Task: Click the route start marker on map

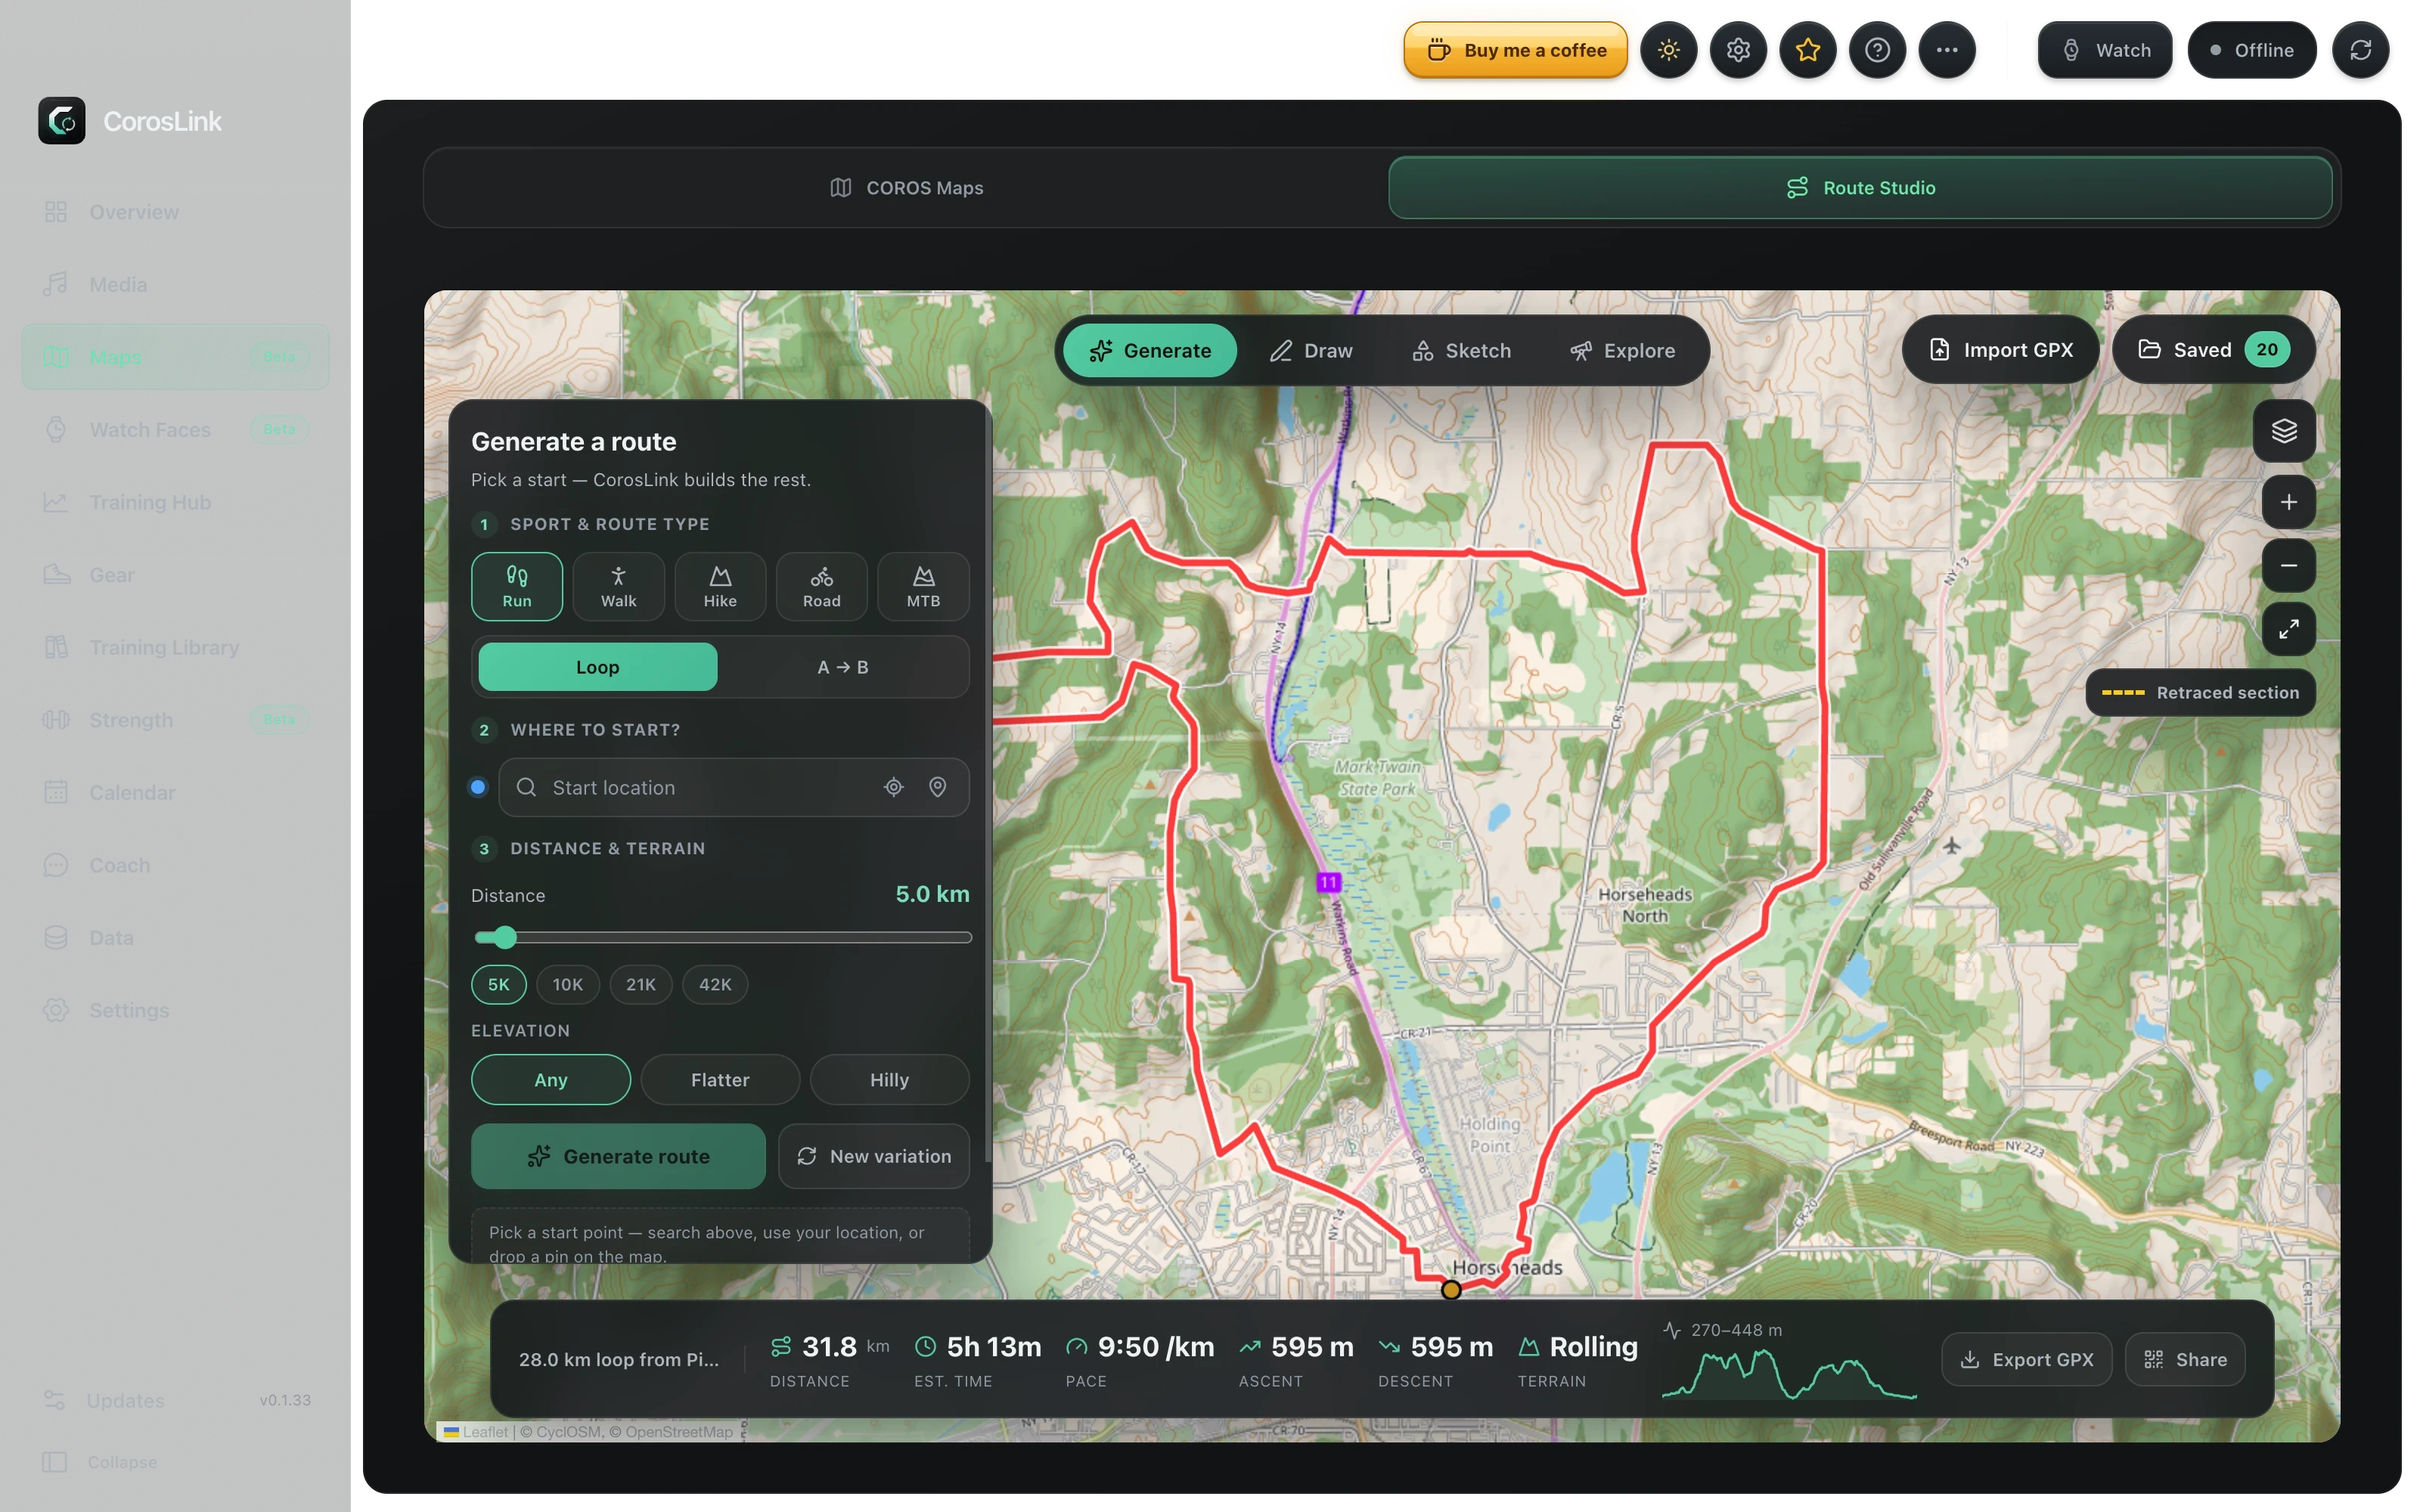Action: point(1450,1290)
